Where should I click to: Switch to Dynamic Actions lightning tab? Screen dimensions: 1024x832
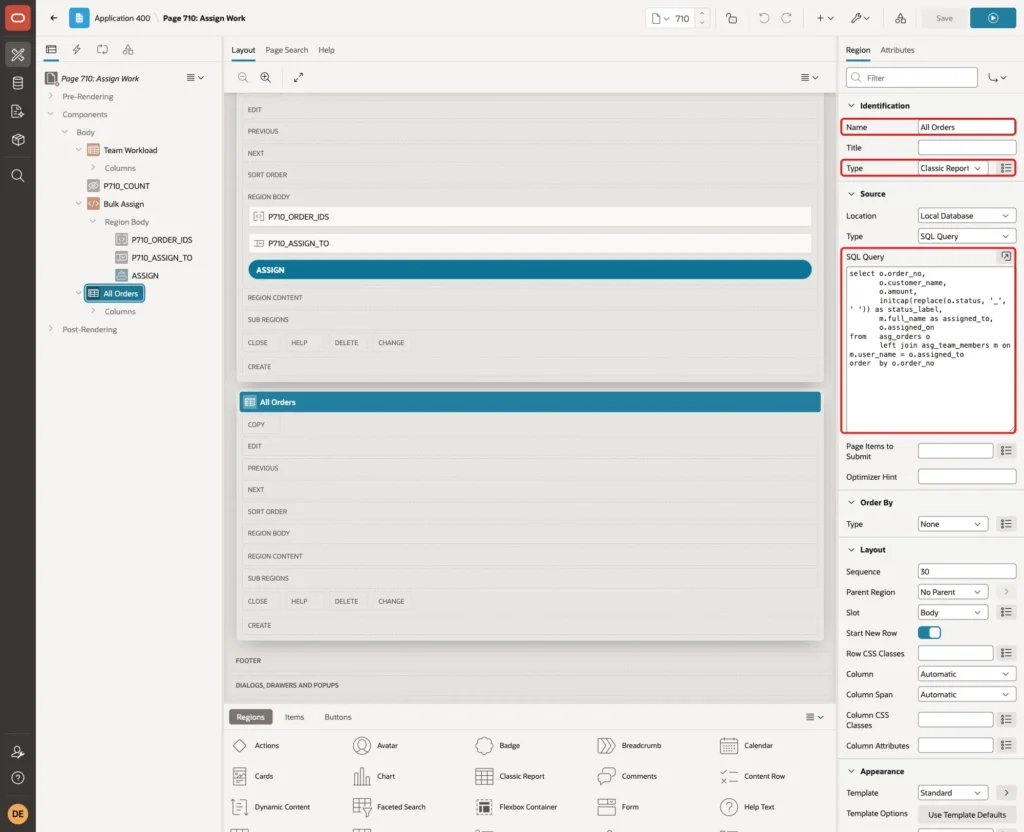tap(76, 50)
